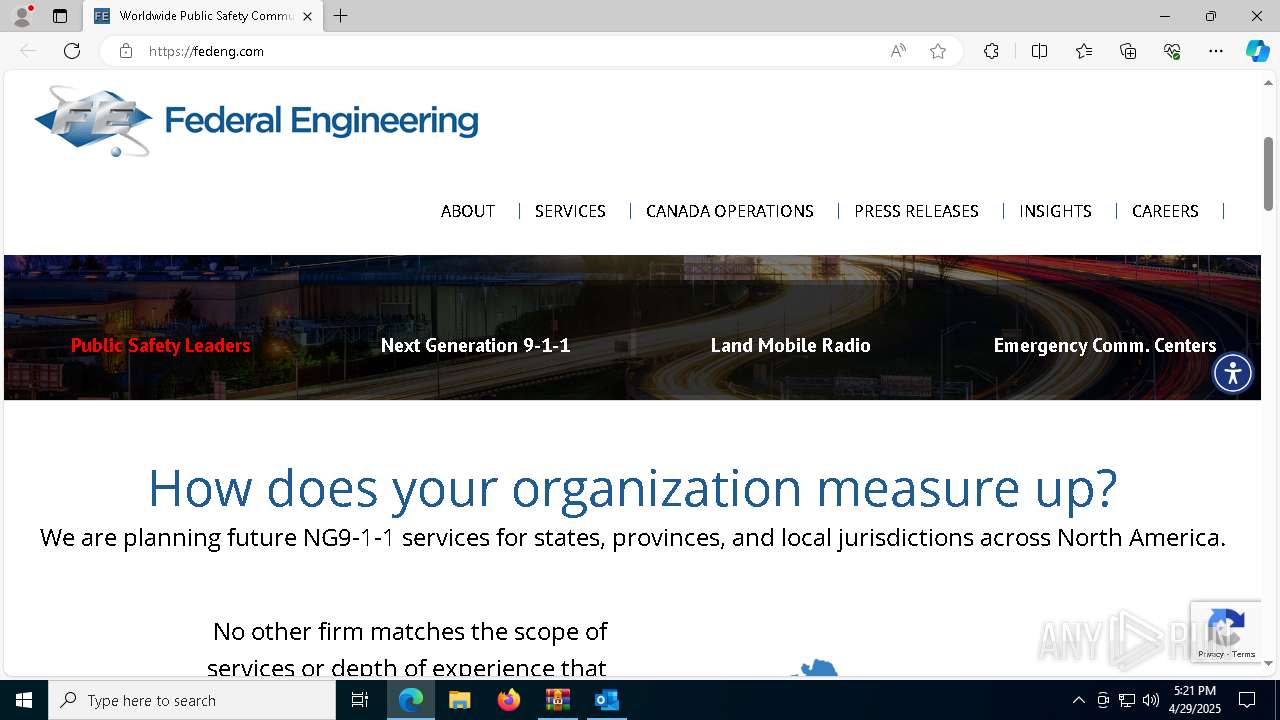
Task: Close the Worldwide Public Safety tab
Action: pos(307,16)
